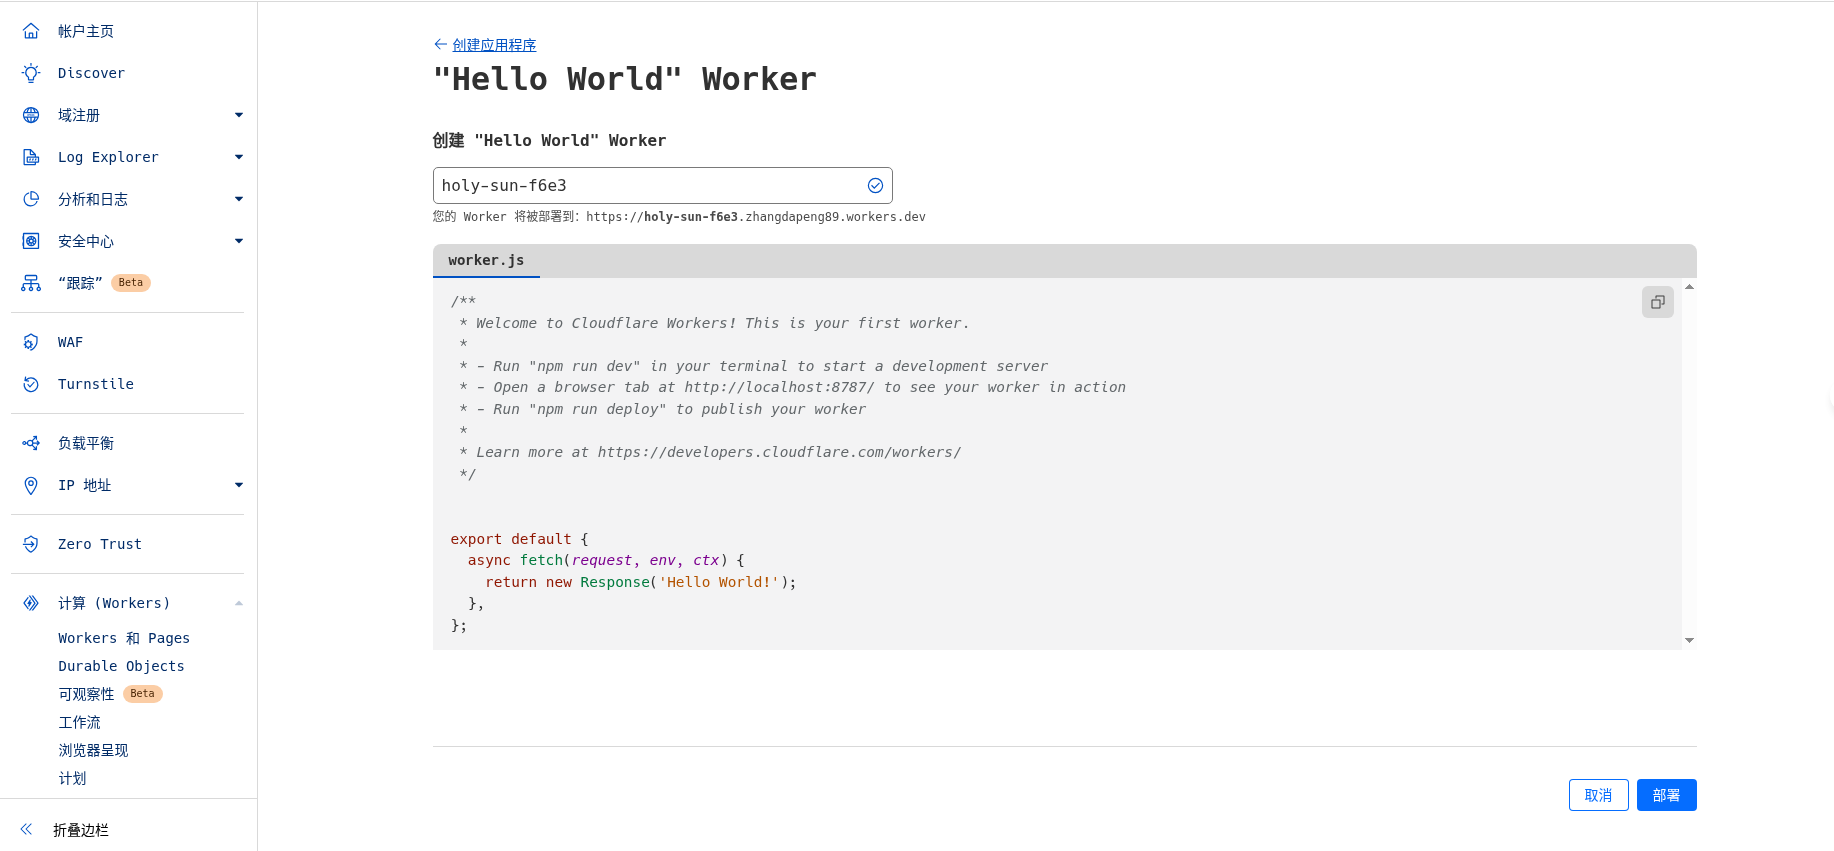Image resolution: width=1834 pixels, height=851 pixels.
Task: Open 浏览器呈现 submenu item
Action: pyautogui.click(x=93, y=750)
